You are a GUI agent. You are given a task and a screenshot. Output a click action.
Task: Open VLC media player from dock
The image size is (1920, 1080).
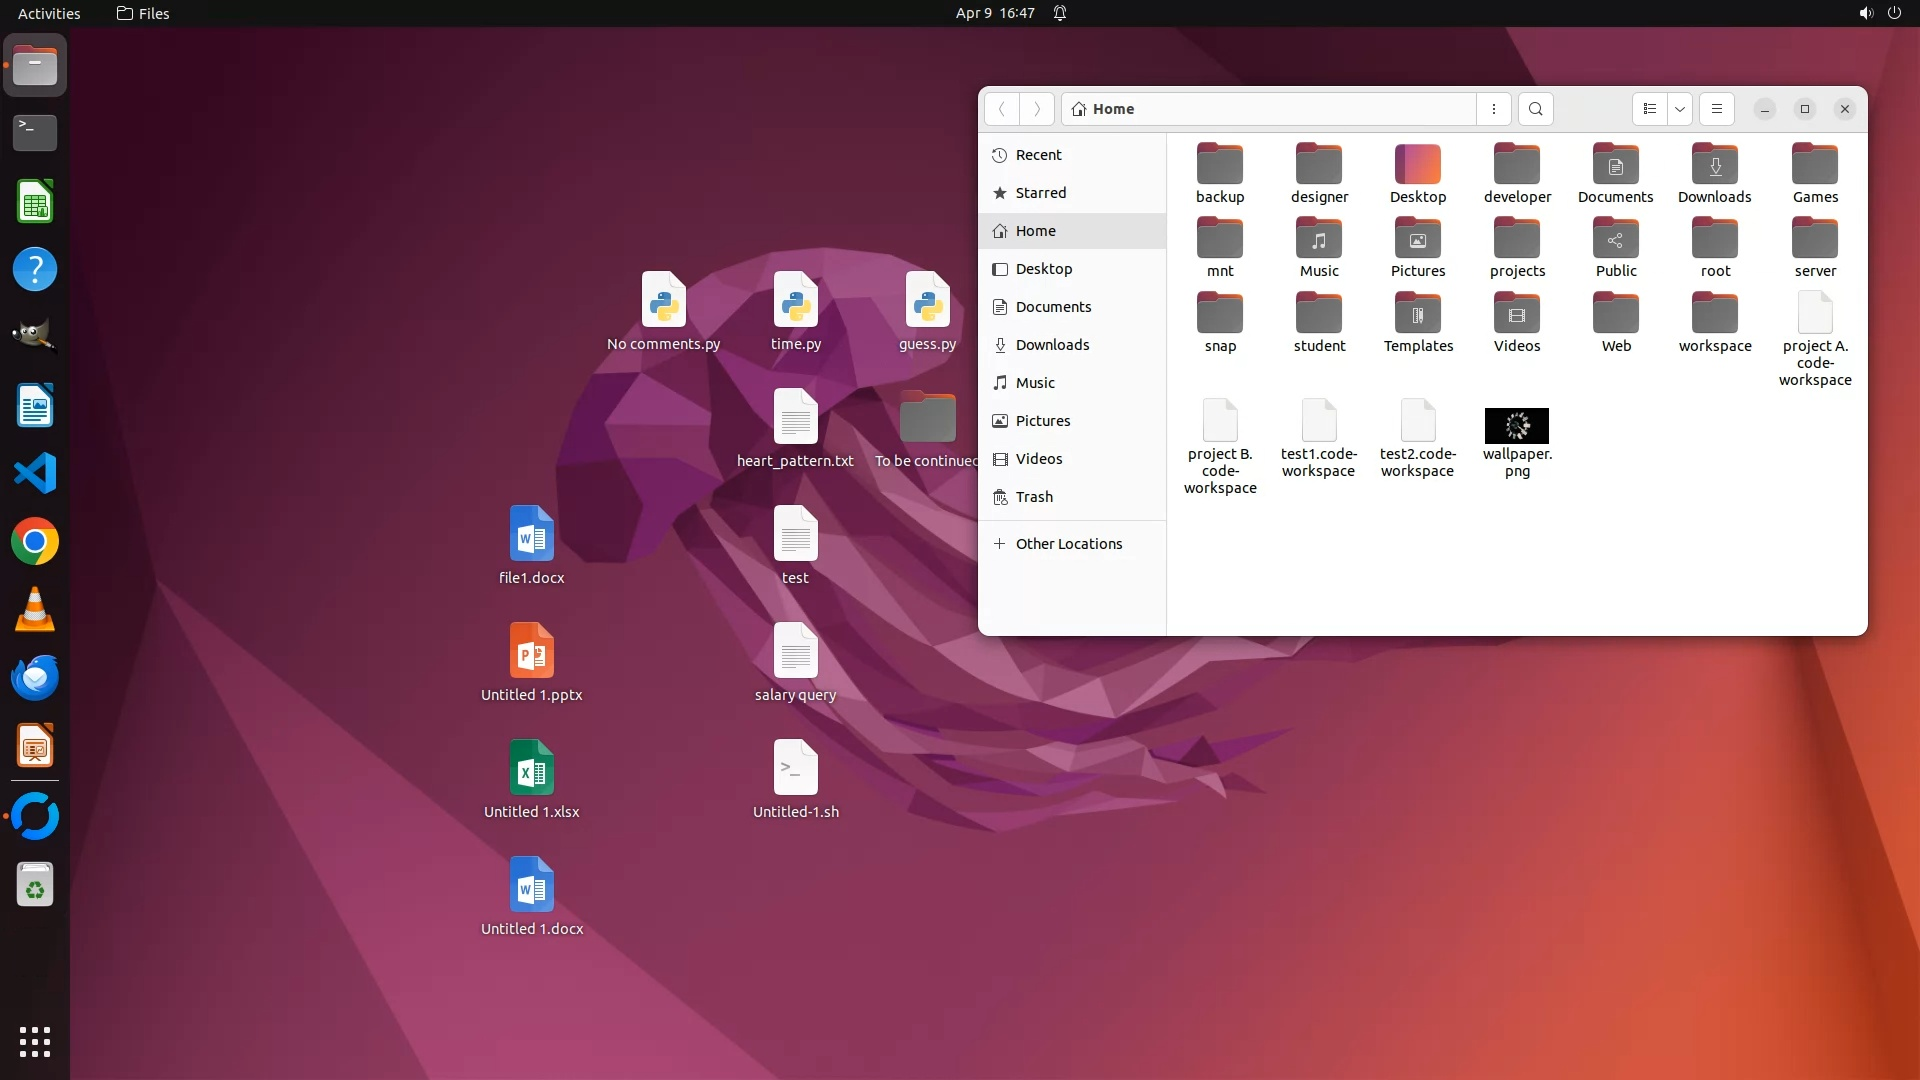click(x=35, y=609)
